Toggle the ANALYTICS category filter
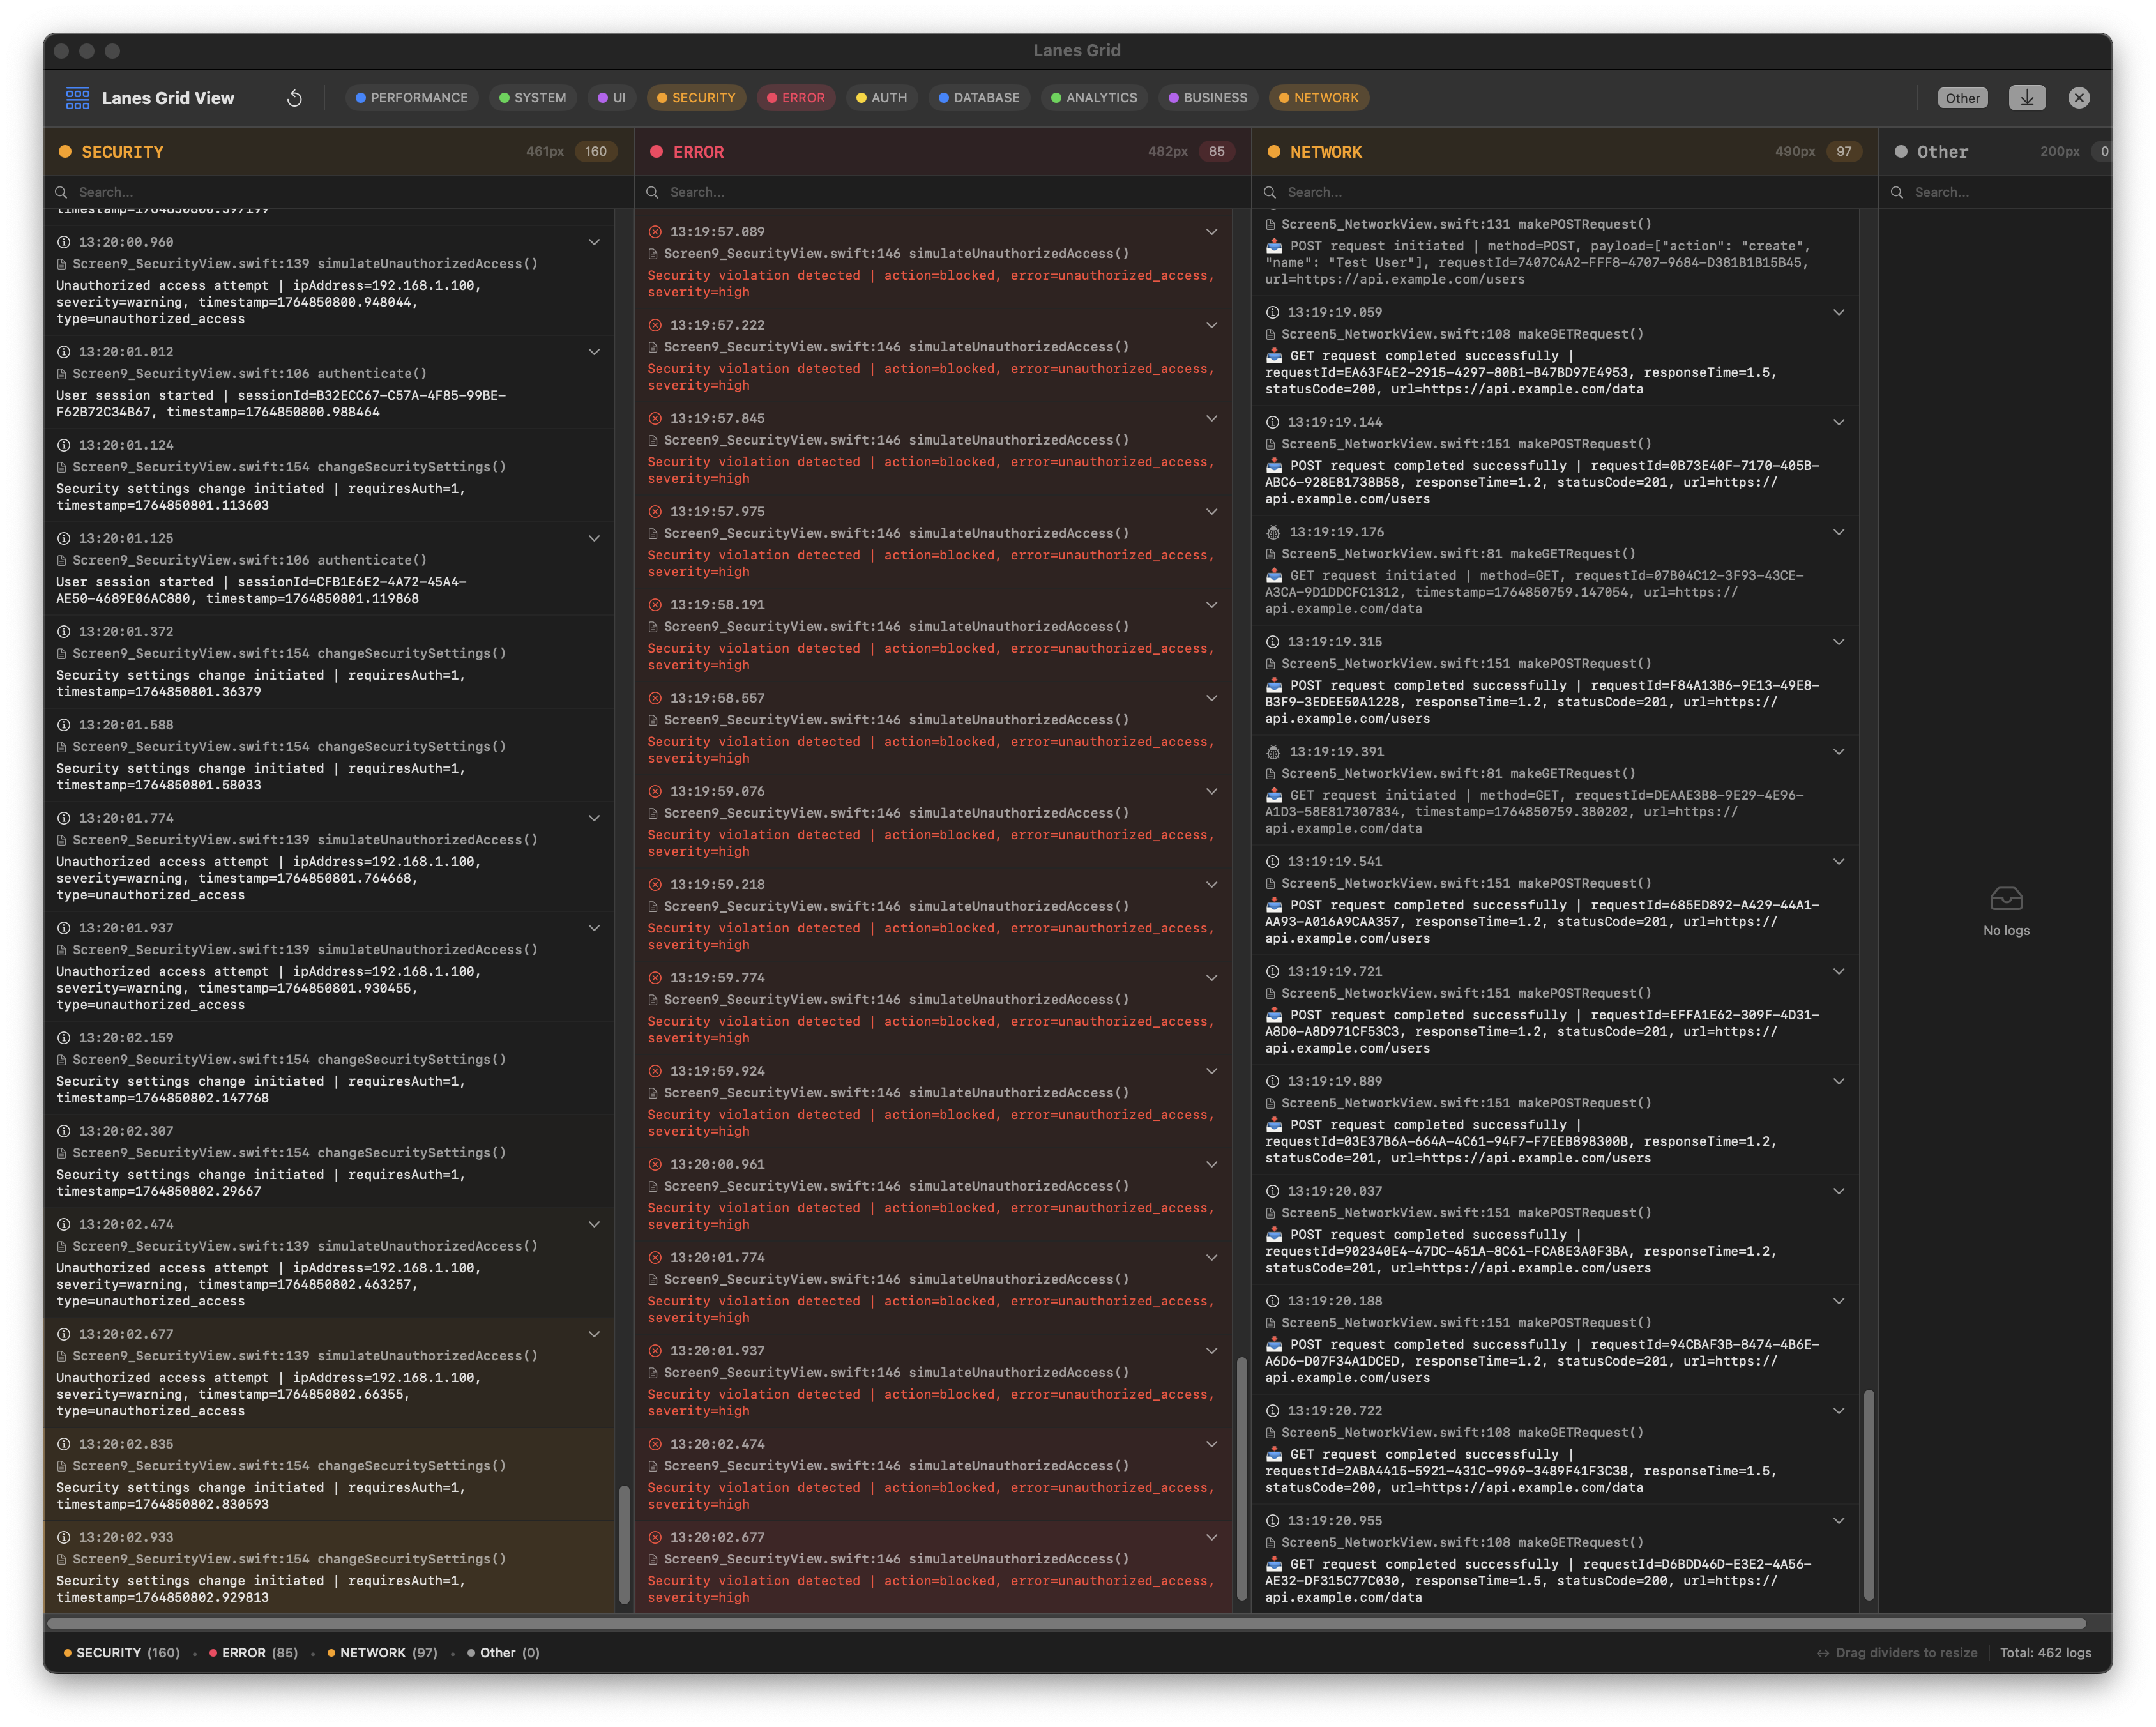 tap(1093, 98)
